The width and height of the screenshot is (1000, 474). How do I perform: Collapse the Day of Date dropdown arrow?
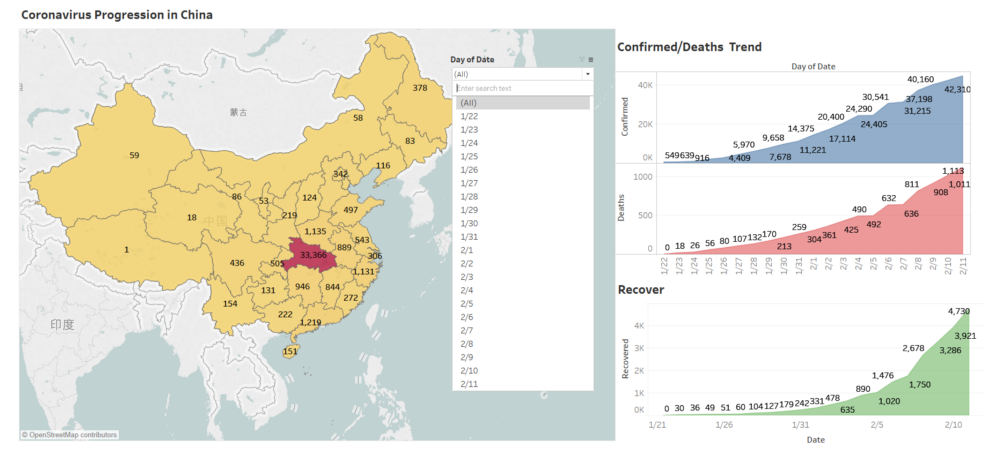tap(587, 75)
